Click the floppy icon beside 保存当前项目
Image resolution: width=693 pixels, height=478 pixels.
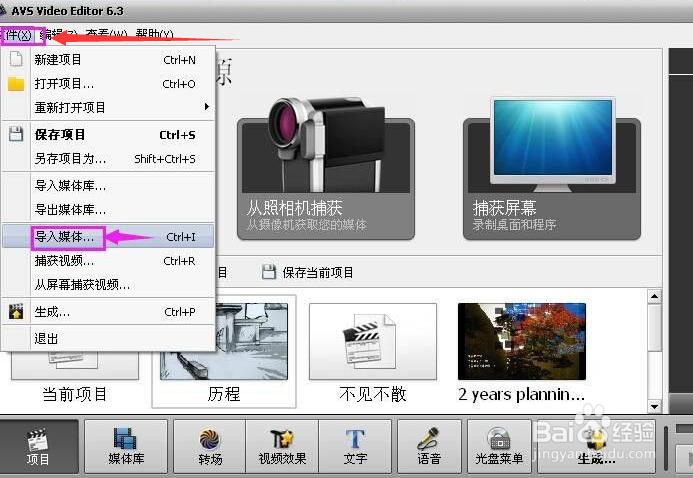269,272
